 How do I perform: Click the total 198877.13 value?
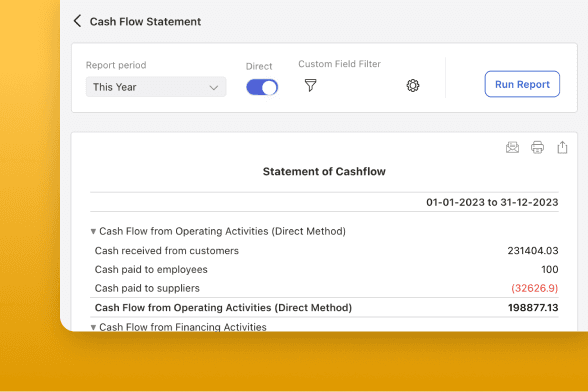pyautogui.click(x=533, y=308)
